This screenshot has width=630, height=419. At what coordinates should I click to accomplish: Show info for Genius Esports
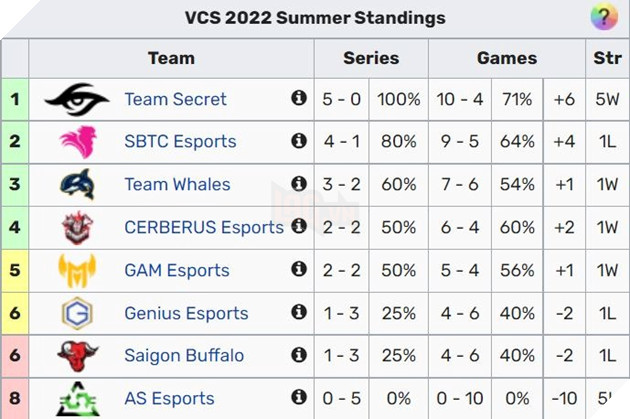[x=298, y=312]
